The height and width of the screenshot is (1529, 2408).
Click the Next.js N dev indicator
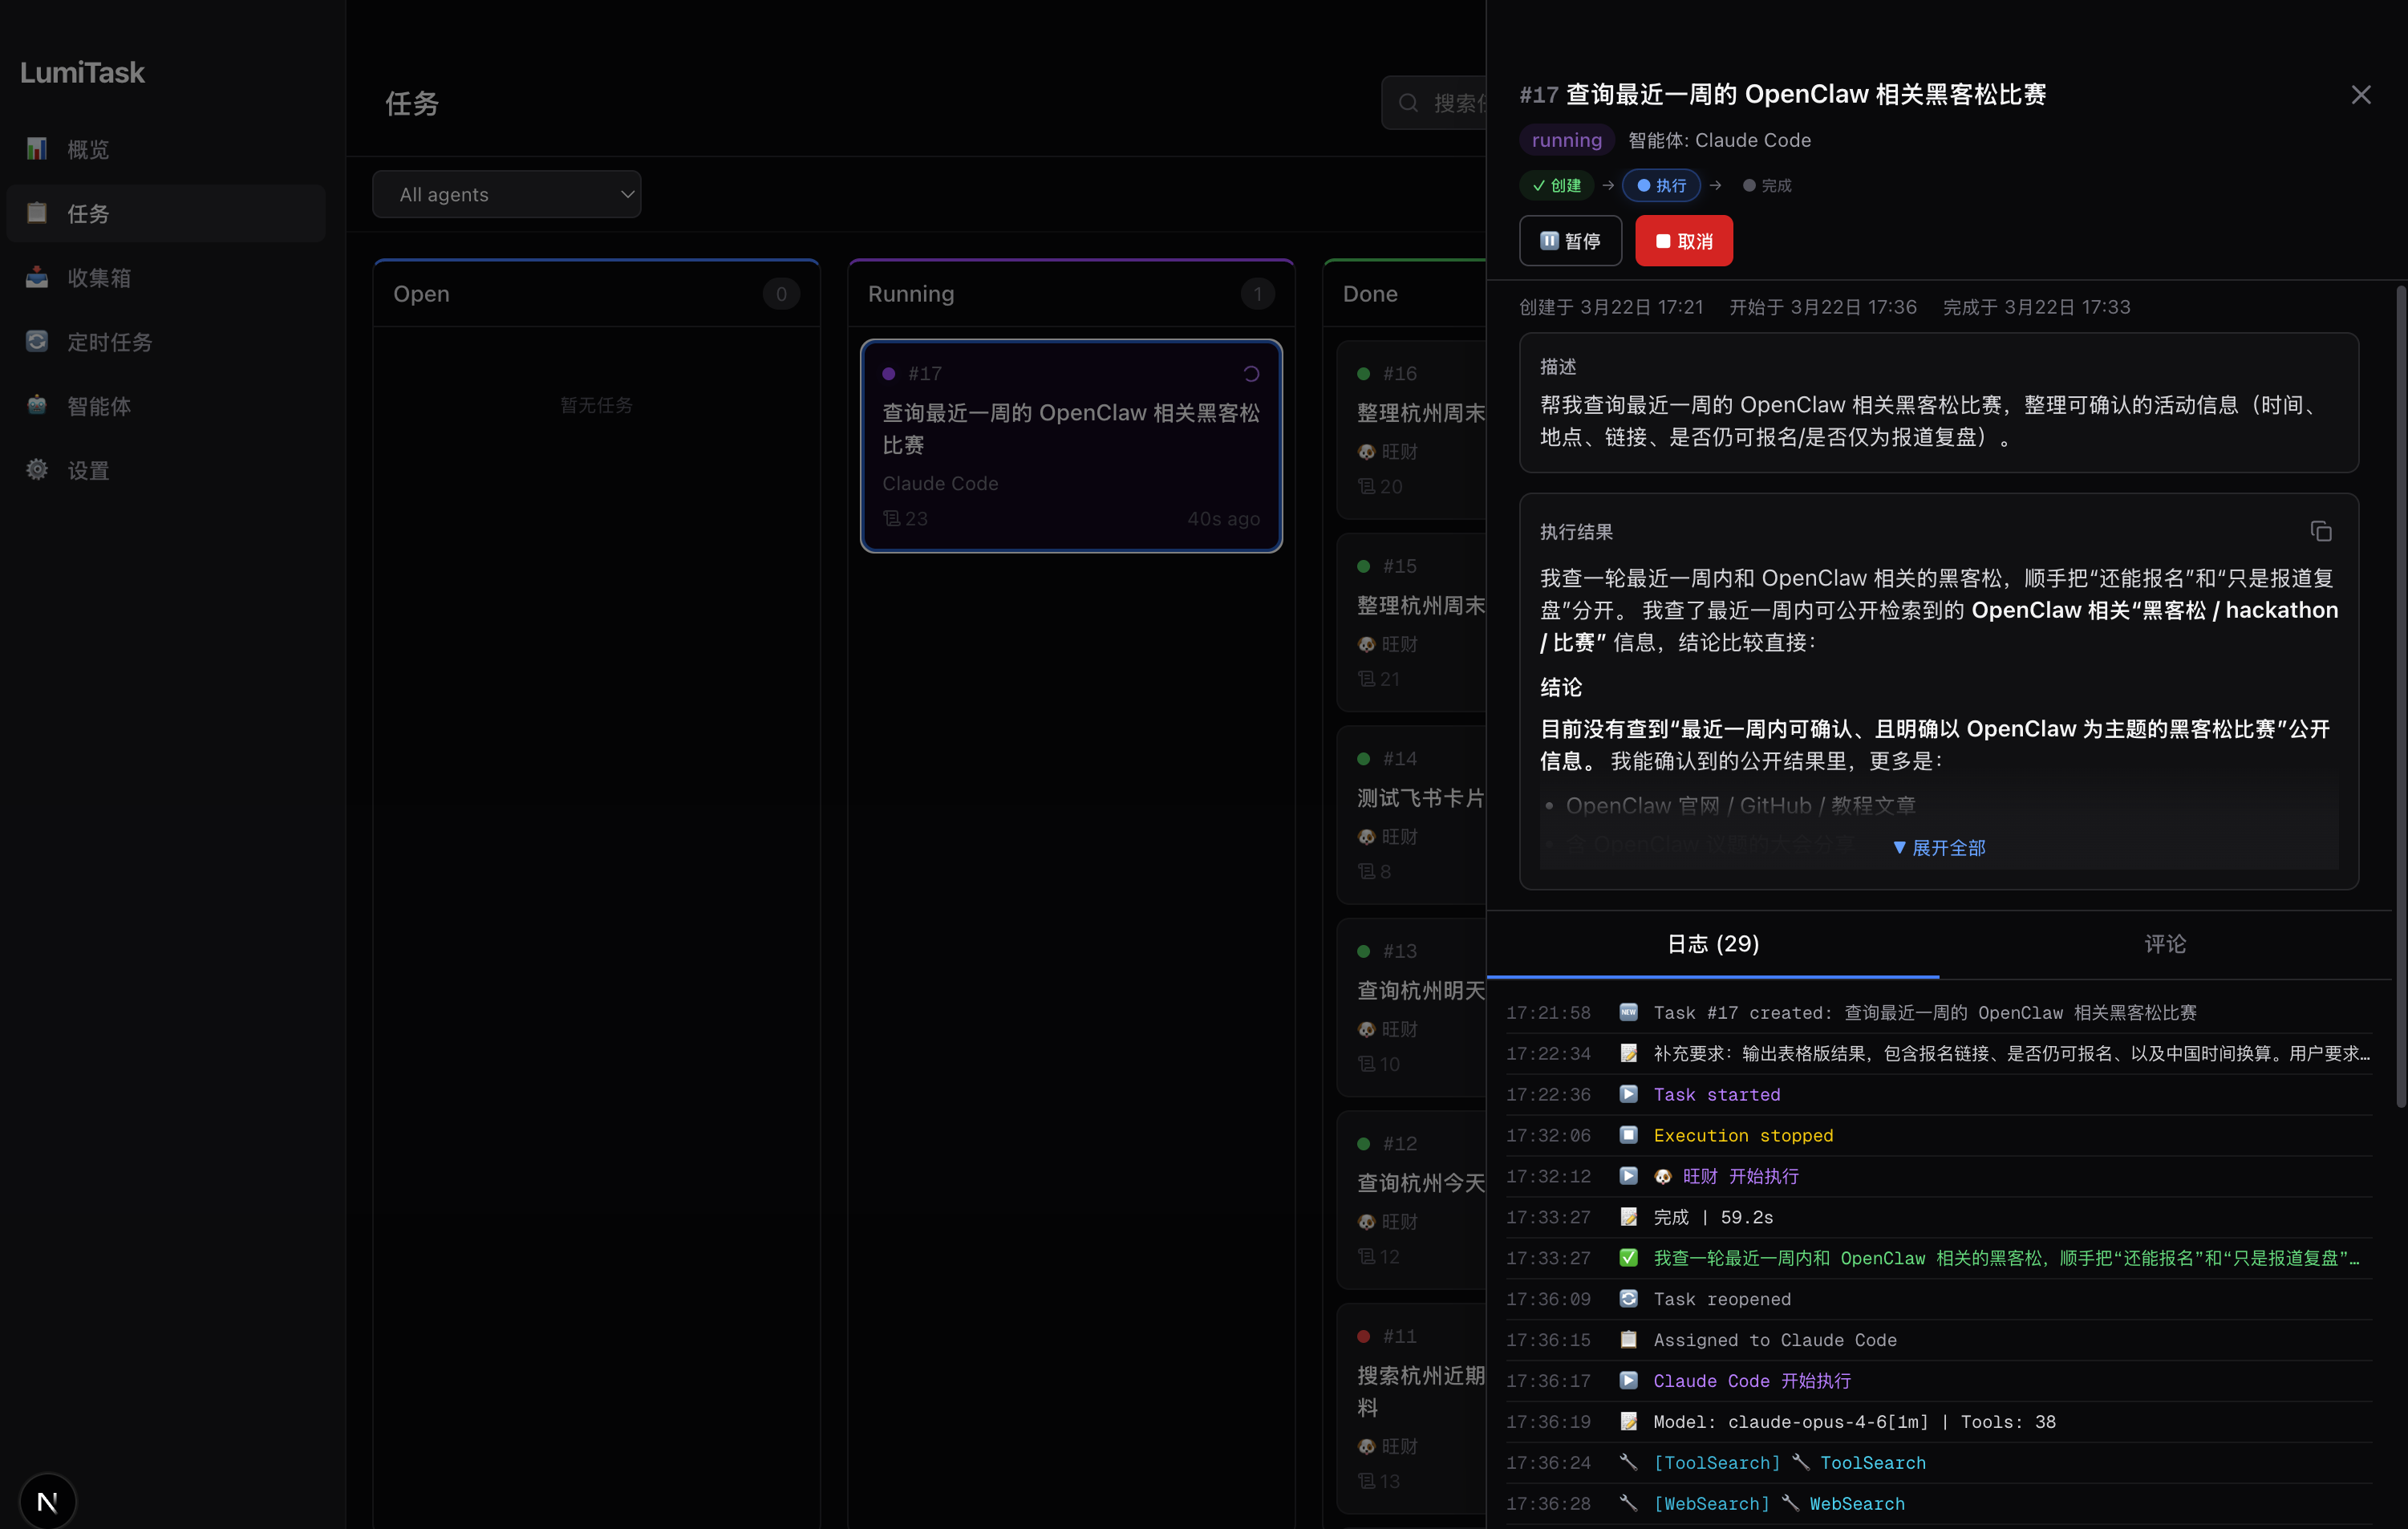tap(47, 1501)
